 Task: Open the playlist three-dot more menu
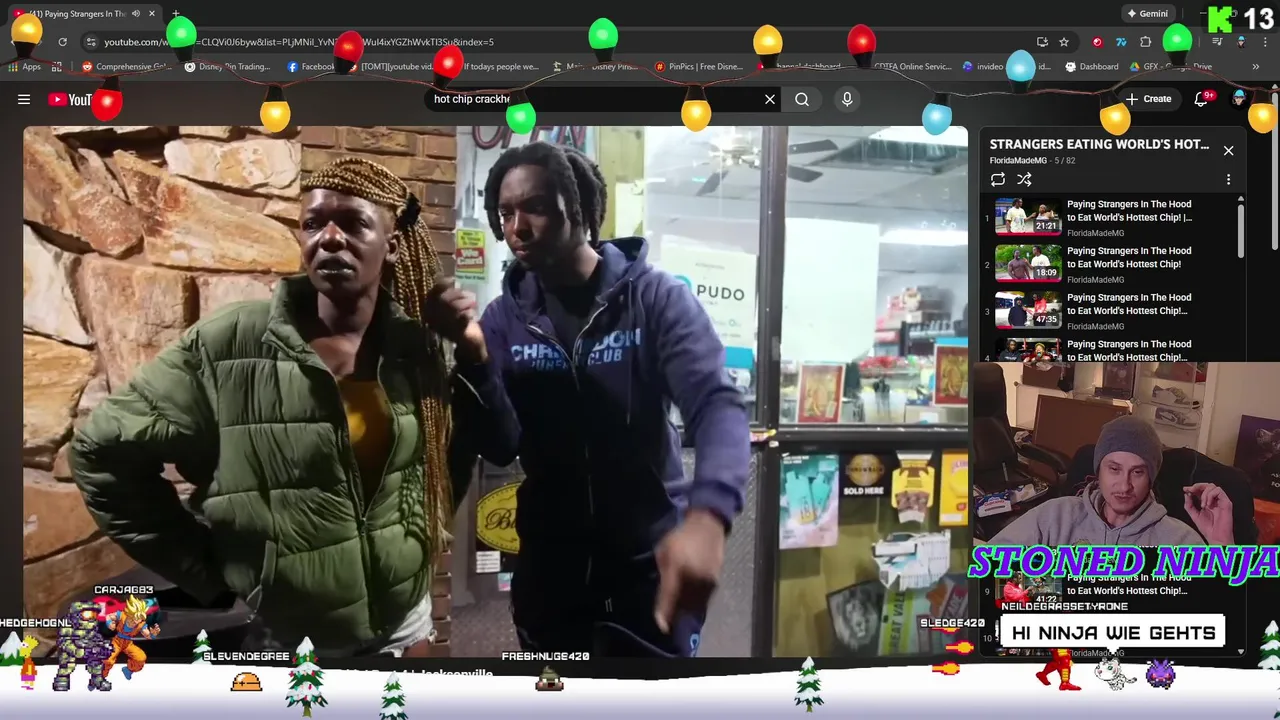click(x=1228, y=179)
